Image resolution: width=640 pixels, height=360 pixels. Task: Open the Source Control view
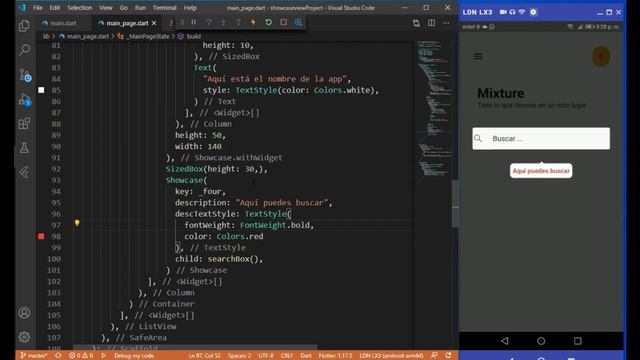[24, 75]
